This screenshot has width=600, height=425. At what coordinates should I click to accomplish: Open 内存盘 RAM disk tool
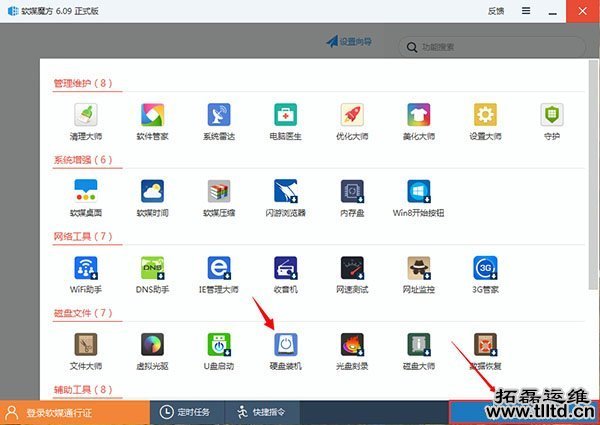click(x=352, y=191)
